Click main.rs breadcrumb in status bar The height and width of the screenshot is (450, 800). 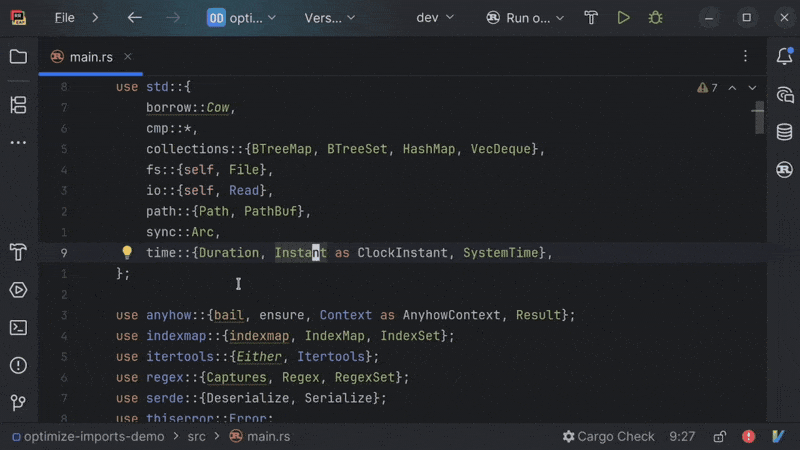pos(259,436)
